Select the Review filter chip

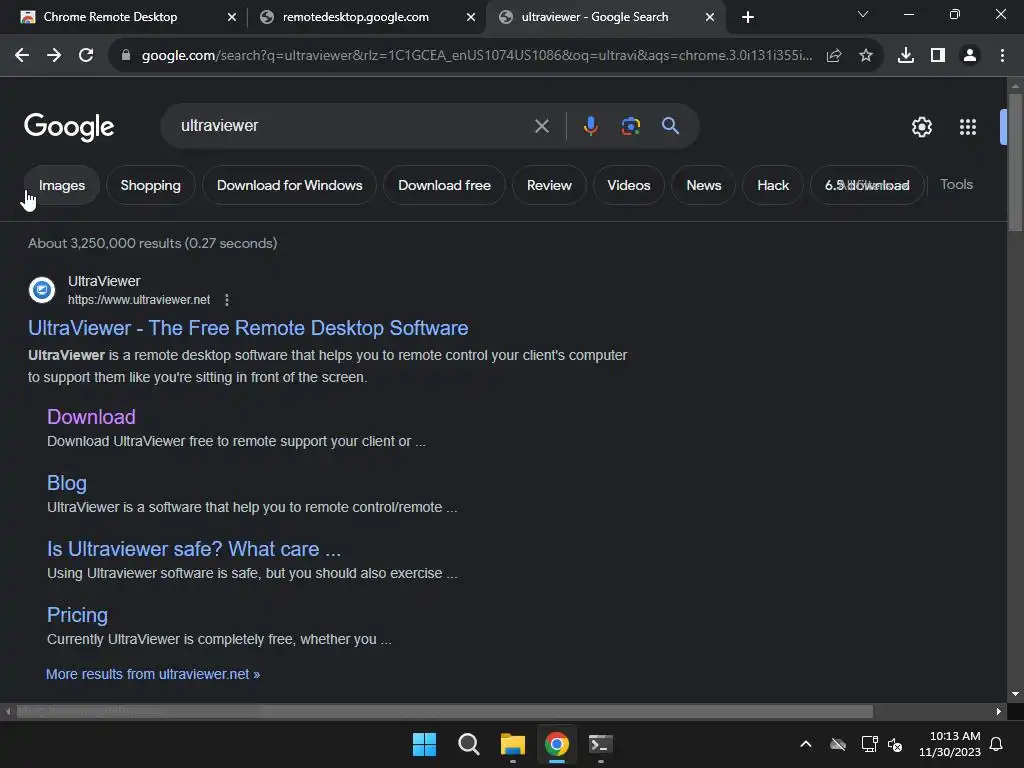pos(549,185)
